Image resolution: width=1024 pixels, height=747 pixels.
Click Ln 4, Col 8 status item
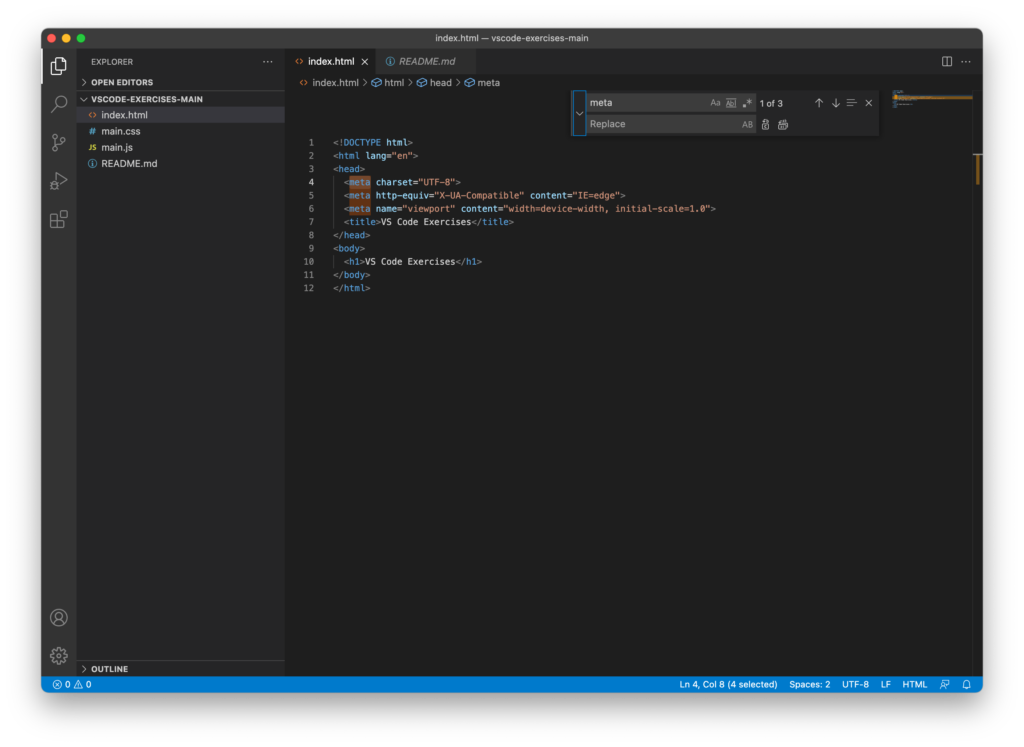[x=728, y=684]
